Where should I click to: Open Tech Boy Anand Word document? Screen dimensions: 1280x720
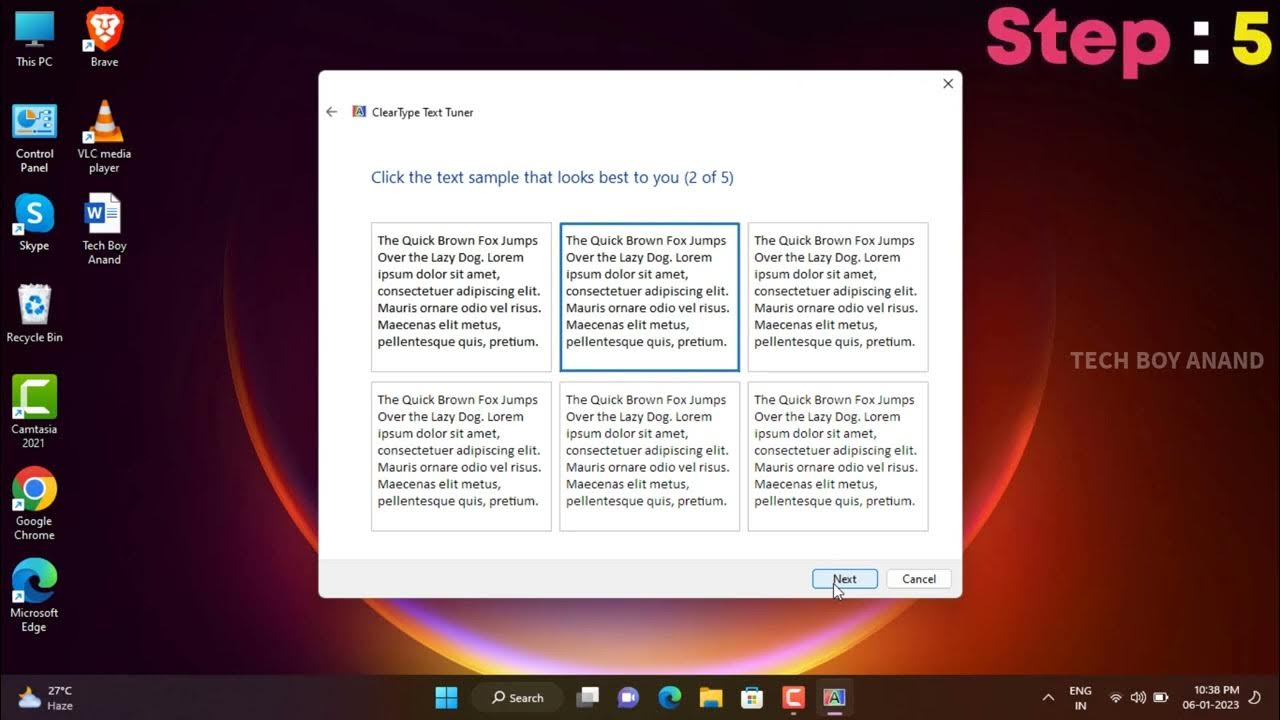(x=104, y=230)
